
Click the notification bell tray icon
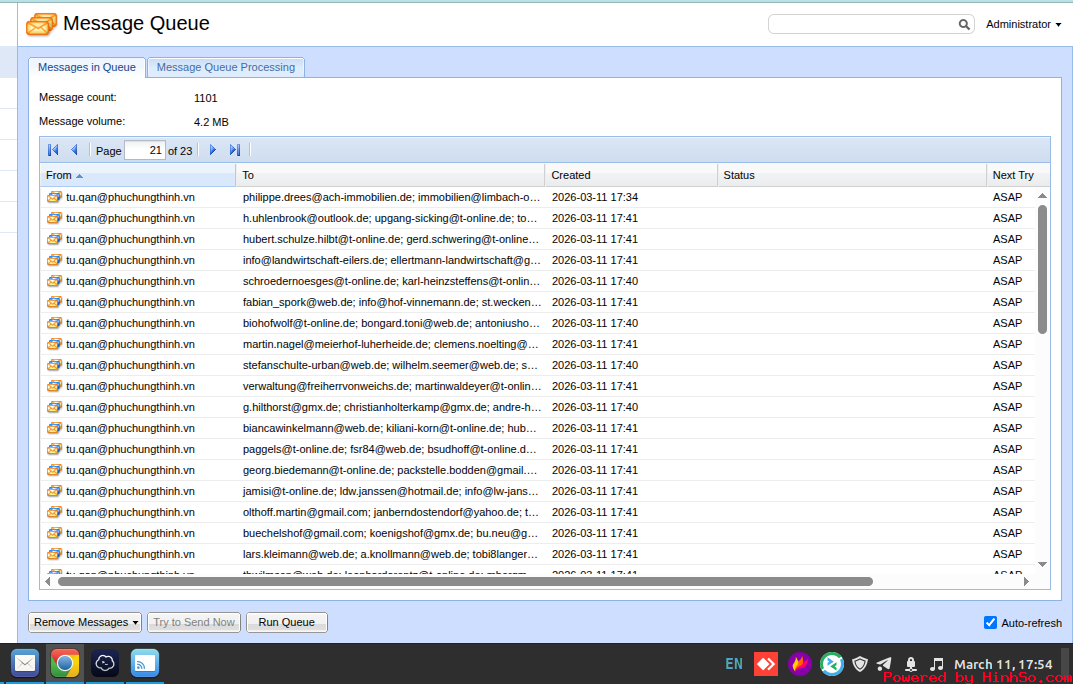coord(911,664)
